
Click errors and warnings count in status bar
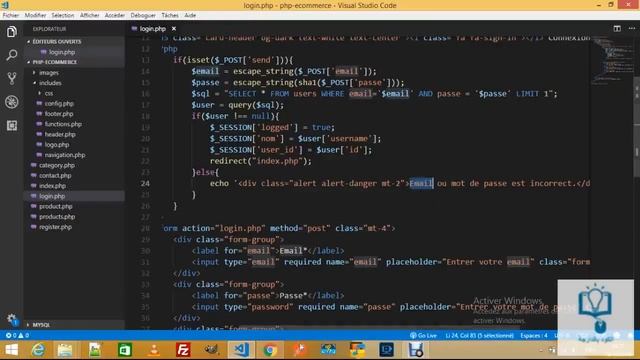(x=17, y=335)
